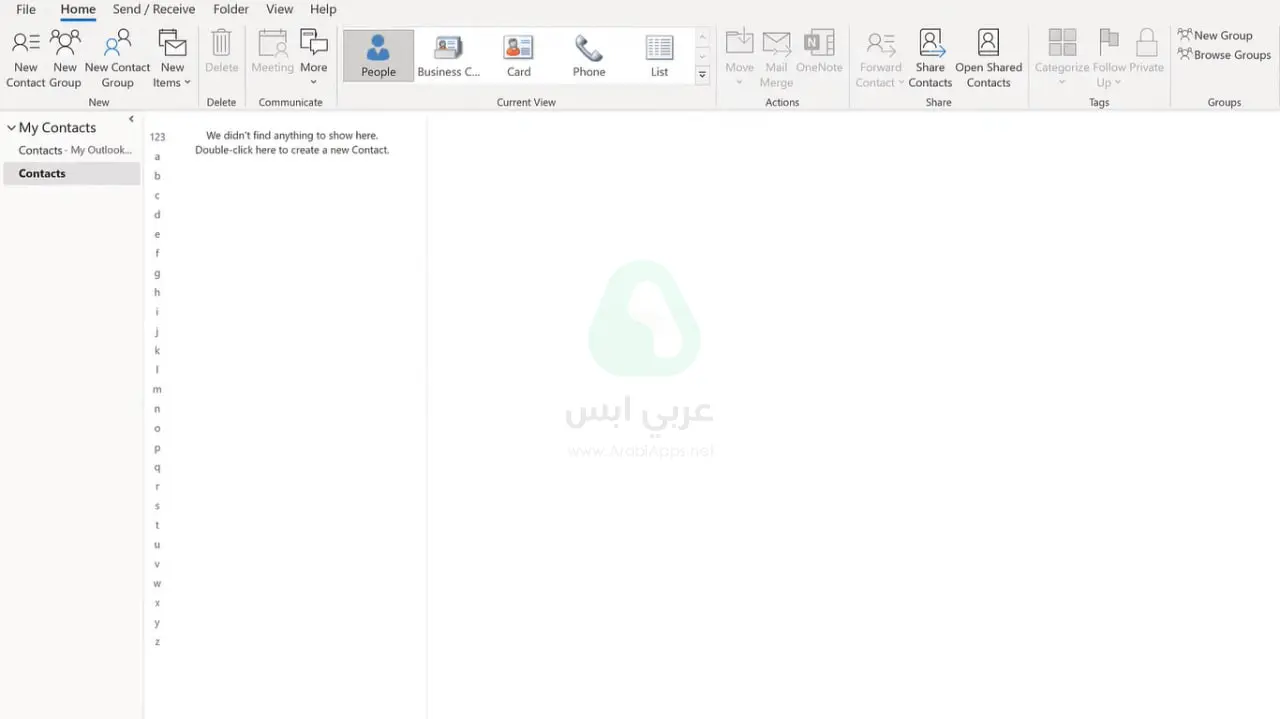The image size is (1280, 719).
Task: Click Open Shared Contacts
Action: (988, 55)
